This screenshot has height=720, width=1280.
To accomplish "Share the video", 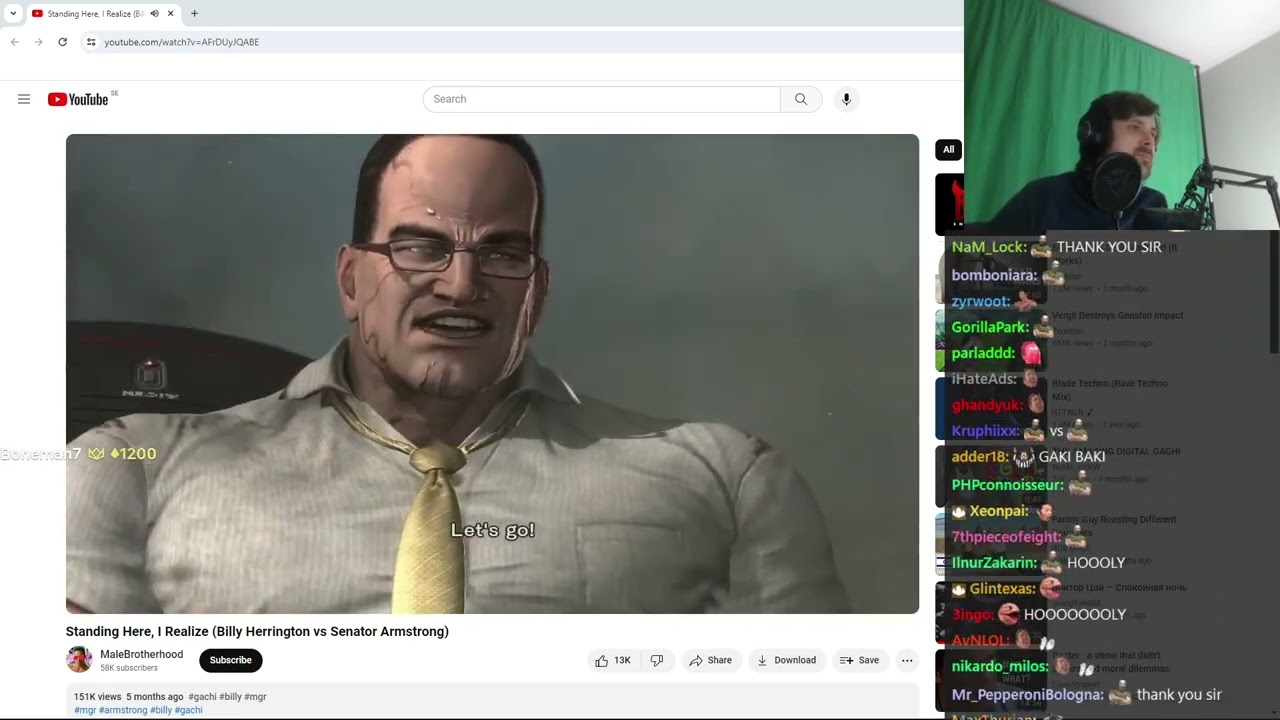I will pos(710,660).
